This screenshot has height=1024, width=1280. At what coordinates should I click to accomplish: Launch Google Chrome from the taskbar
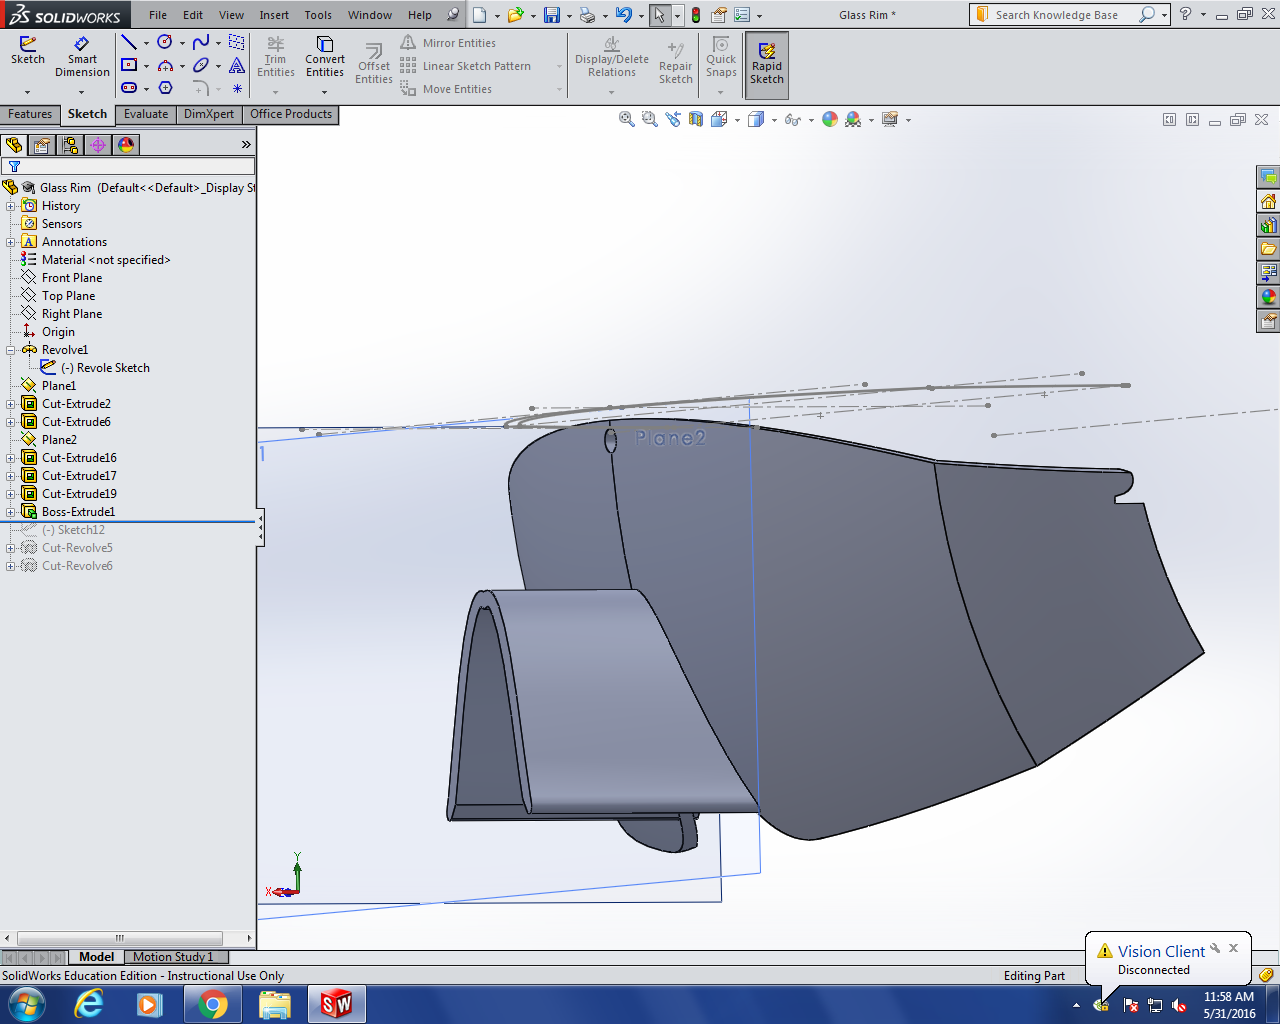(212, 1004)
